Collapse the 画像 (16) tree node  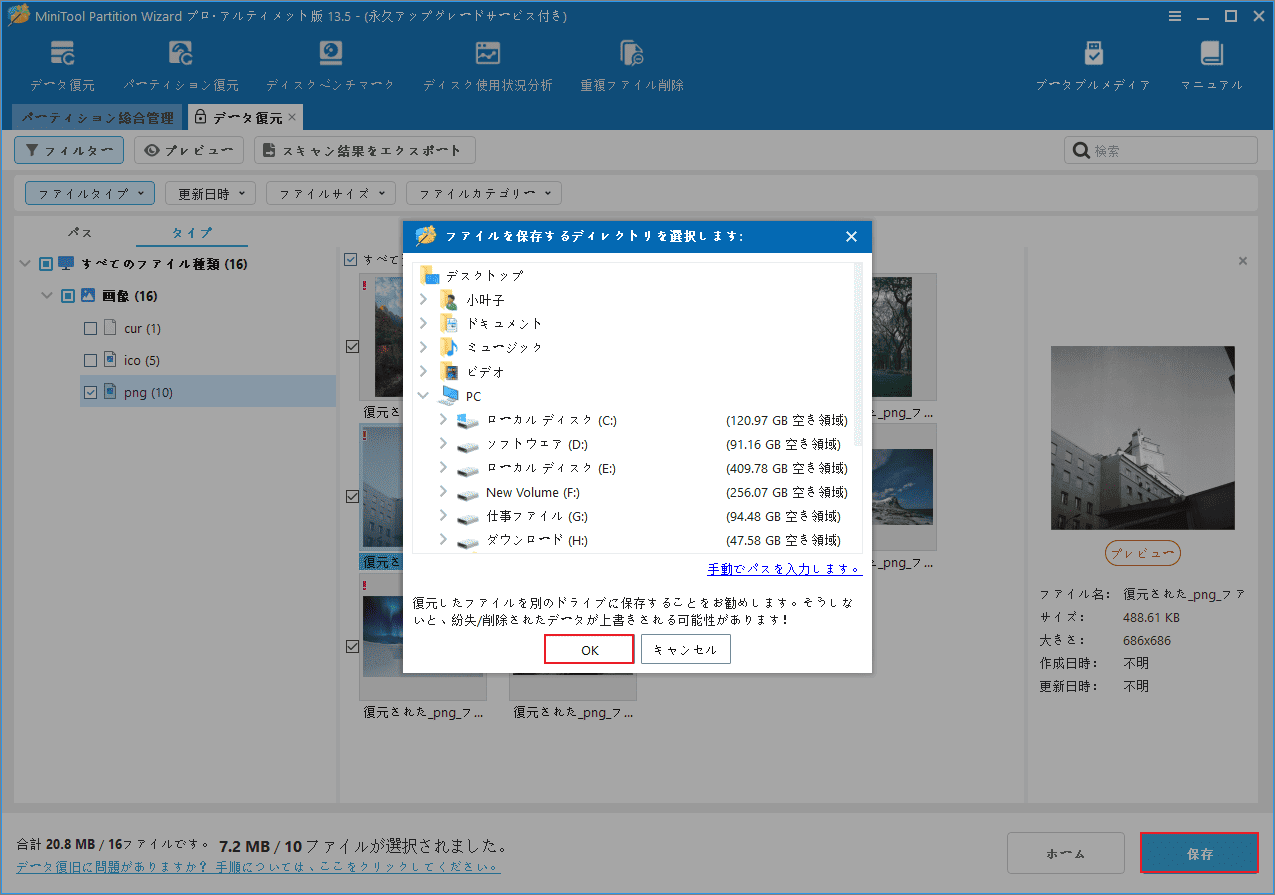click(45, 295)
